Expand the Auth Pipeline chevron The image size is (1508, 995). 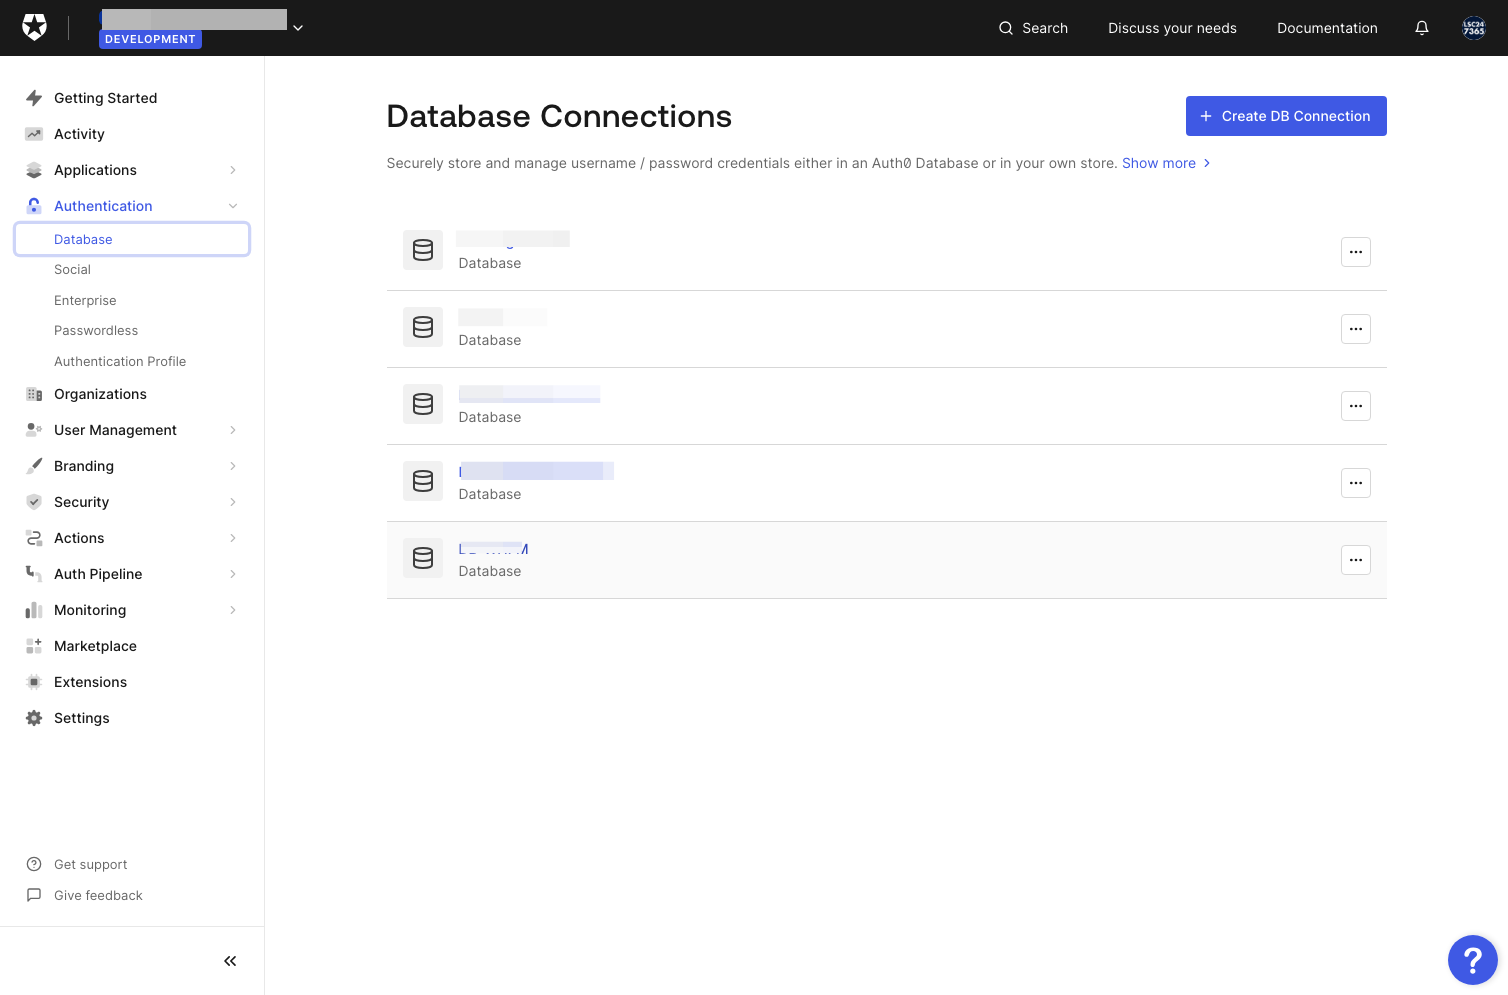tap(233, 574)
